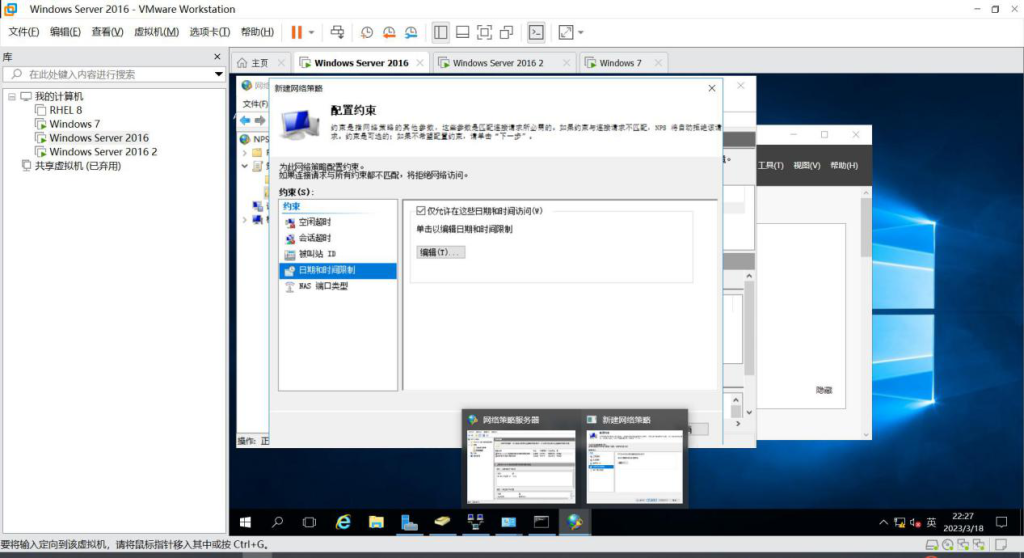Image resolution: width=1024 pixels, height=558 pixels.
Task: Open 帮助(H) menu in the background window
Action: pos(844,165)
